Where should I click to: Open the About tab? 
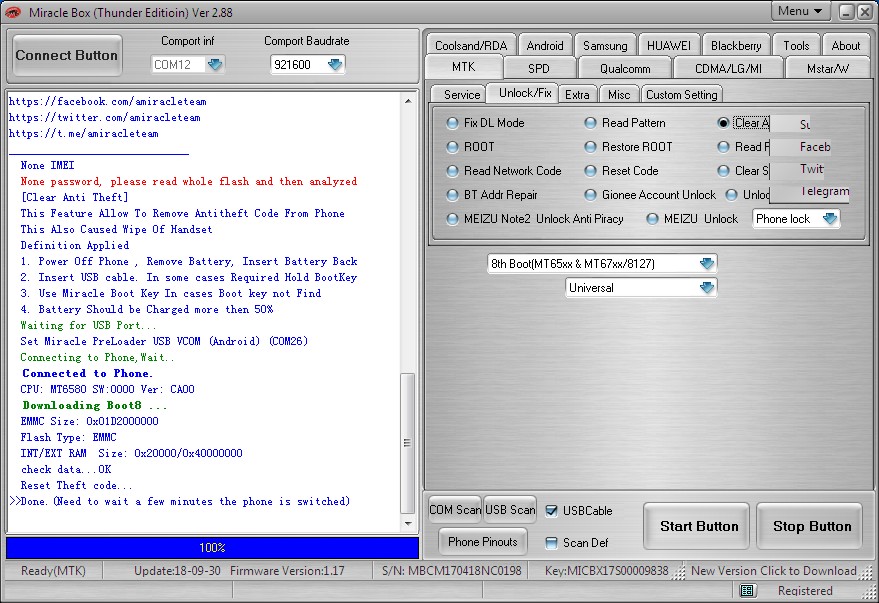[x=845, y=45]
